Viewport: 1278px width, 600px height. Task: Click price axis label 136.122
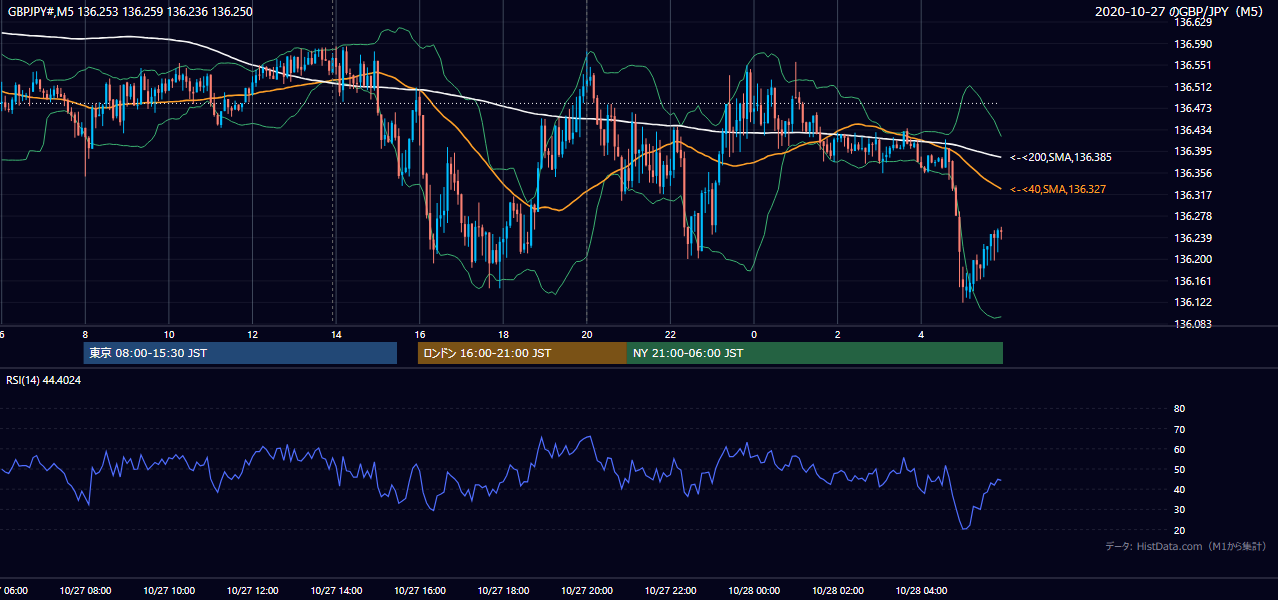(x=1192, y=302)
